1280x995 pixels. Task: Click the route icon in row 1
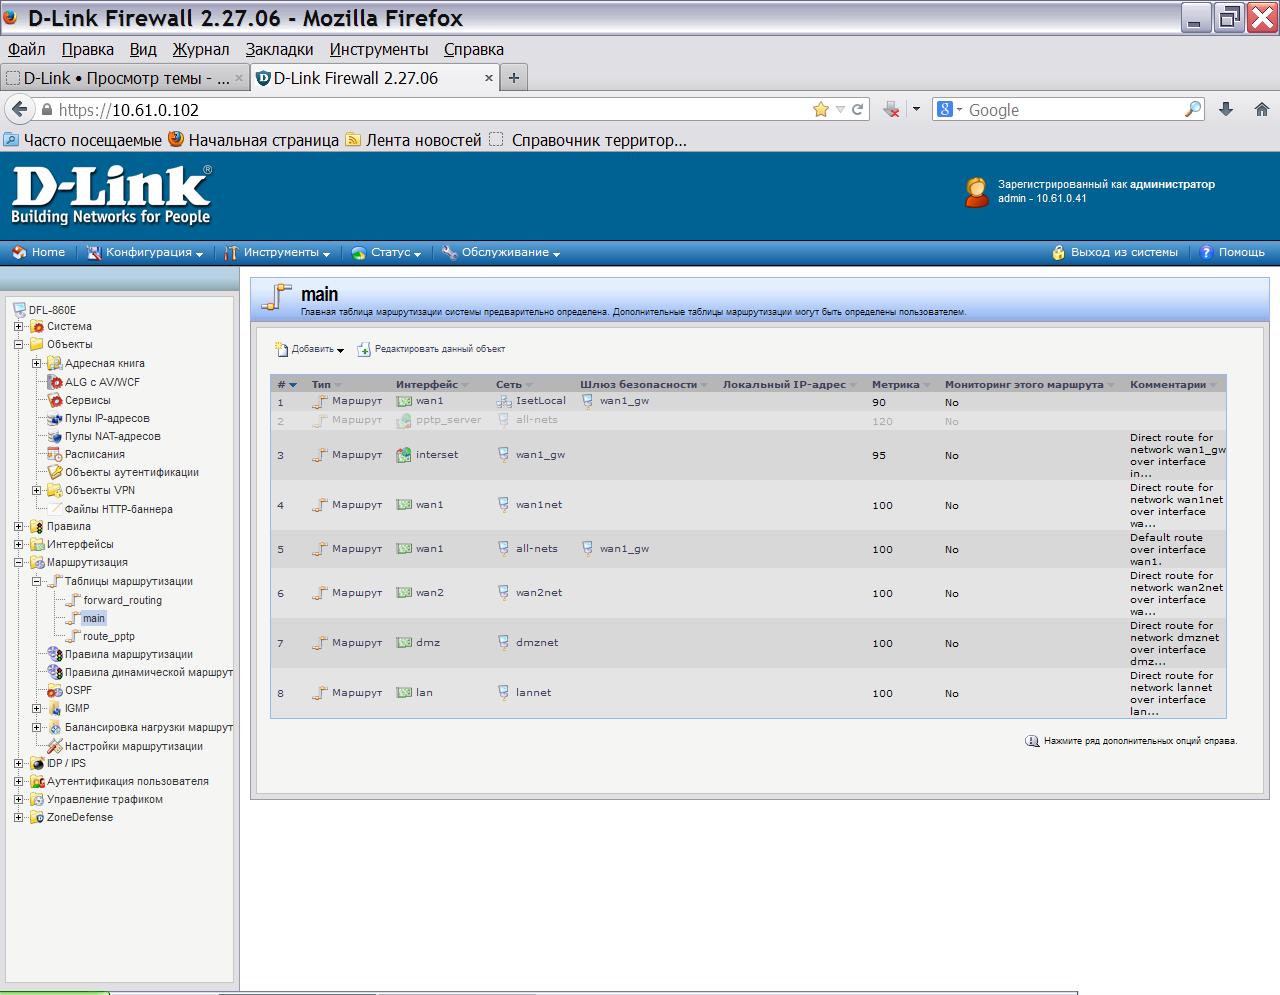pos(320,401)
